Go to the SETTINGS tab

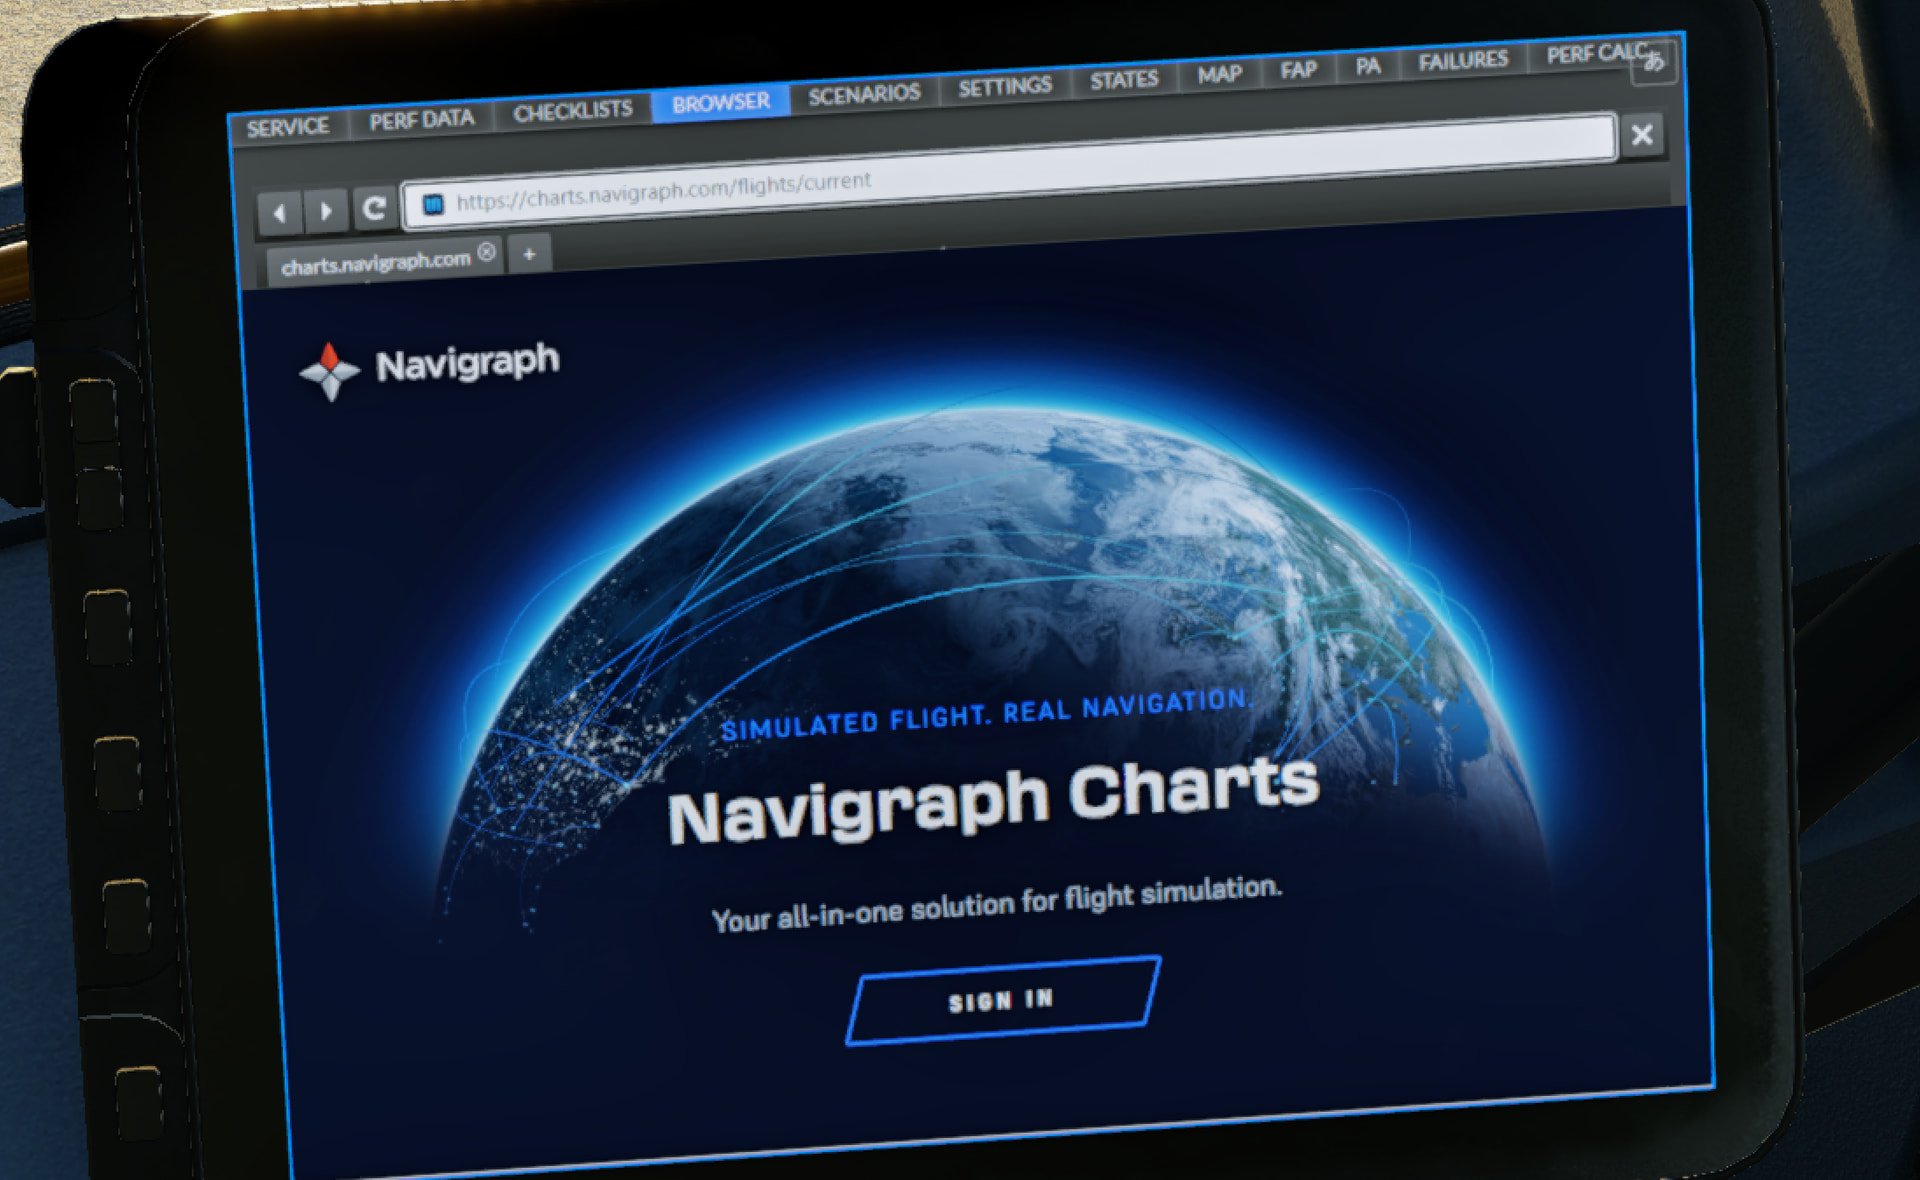pos(1004,87)
